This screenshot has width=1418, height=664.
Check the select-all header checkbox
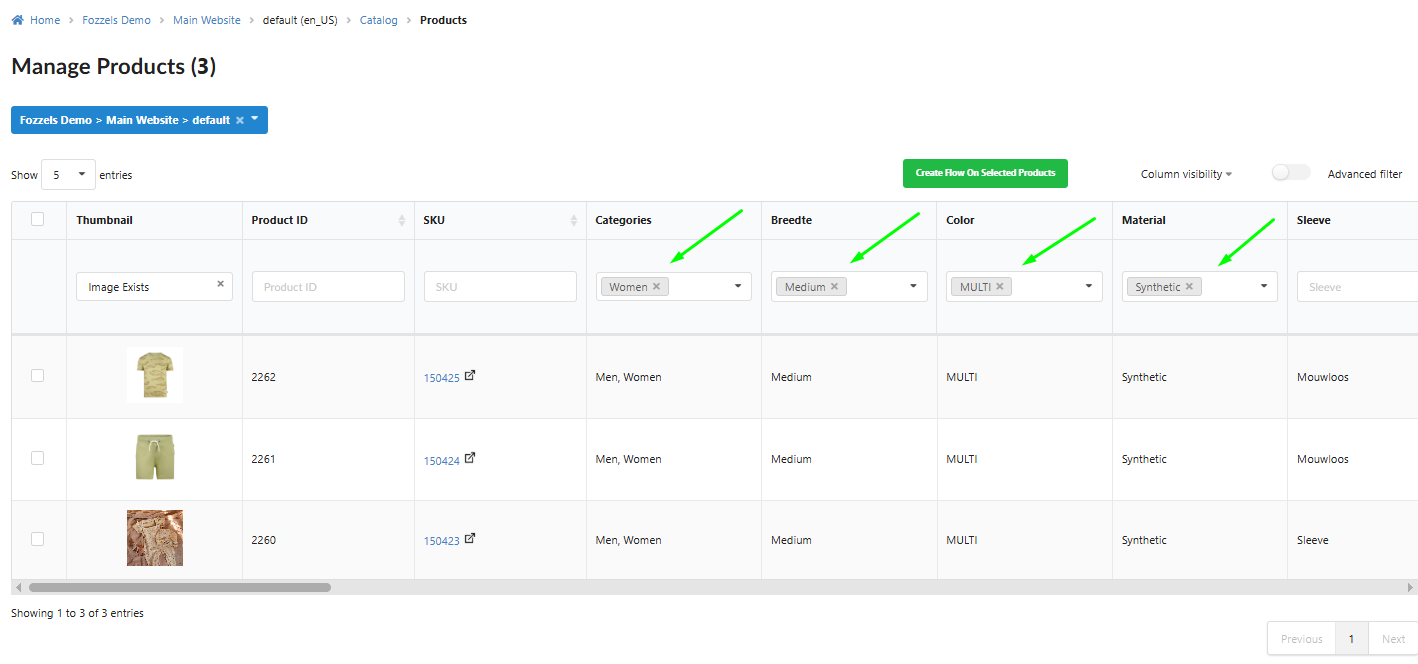click(x=38, y=219)
